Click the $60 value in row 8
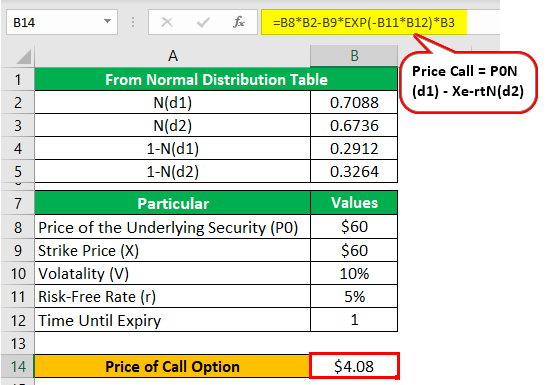 [x=354, y=227]
